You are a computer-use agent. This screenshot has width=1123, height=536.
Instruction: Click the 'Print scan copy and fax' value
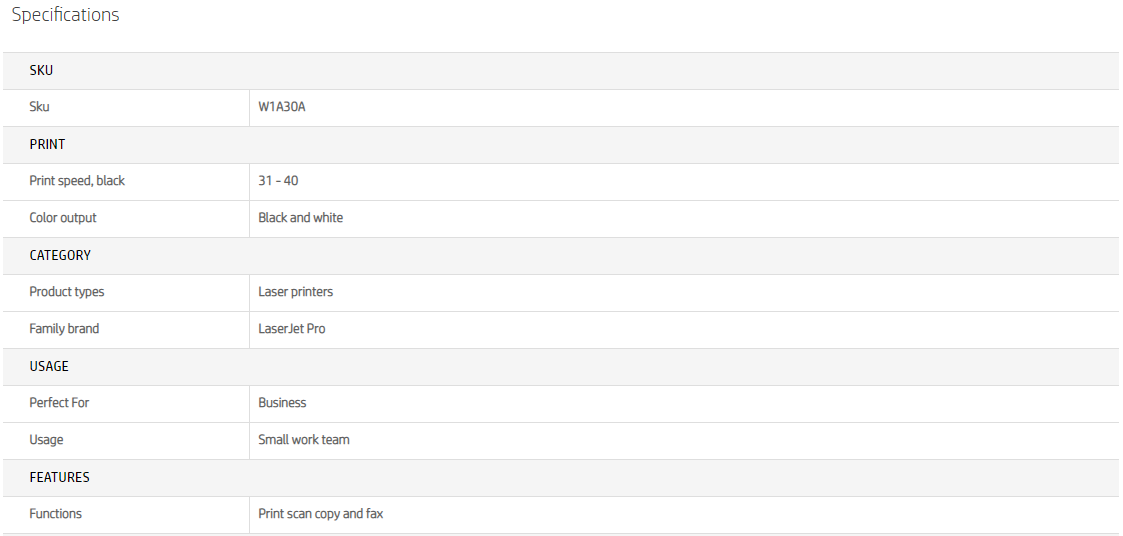tap(321, 514)
